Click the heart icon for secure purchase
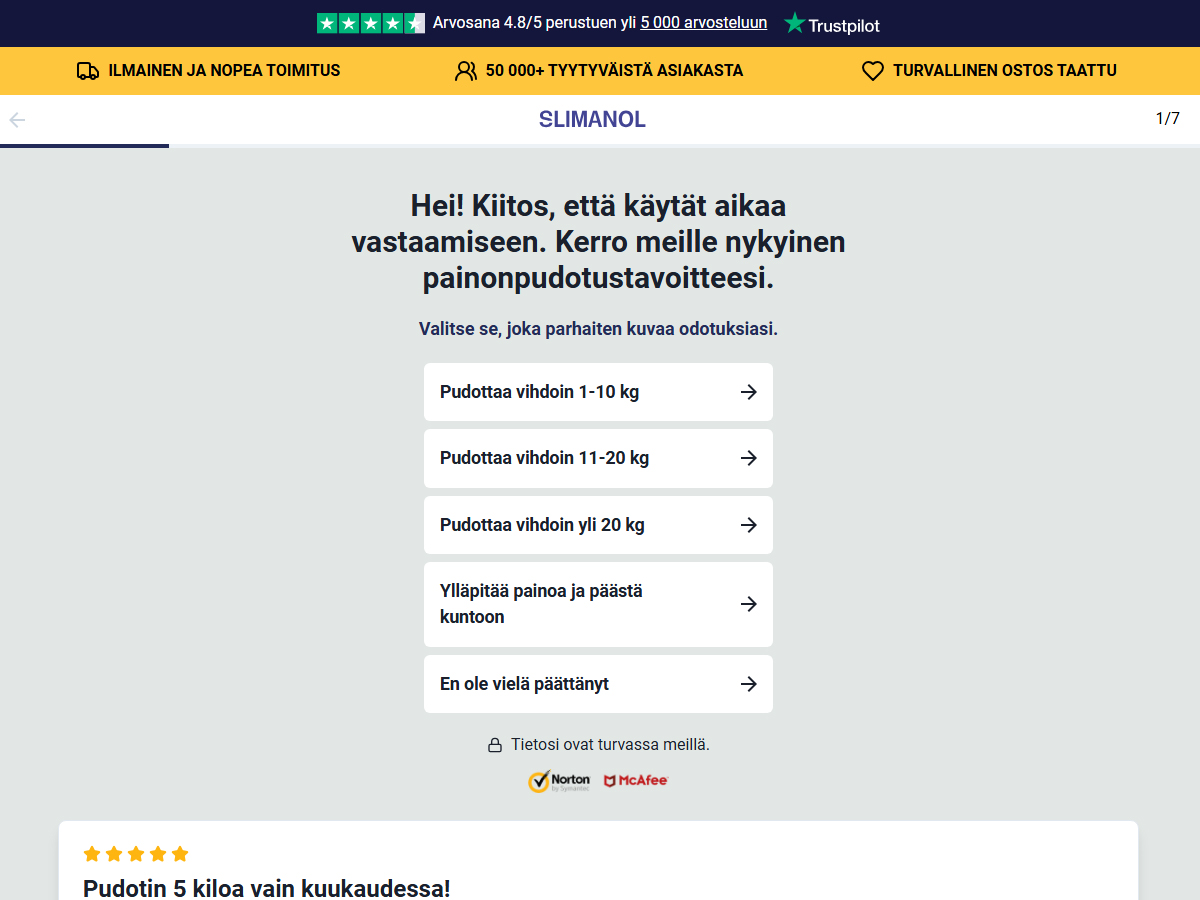 pyautogui.click(x=873, y=71)
